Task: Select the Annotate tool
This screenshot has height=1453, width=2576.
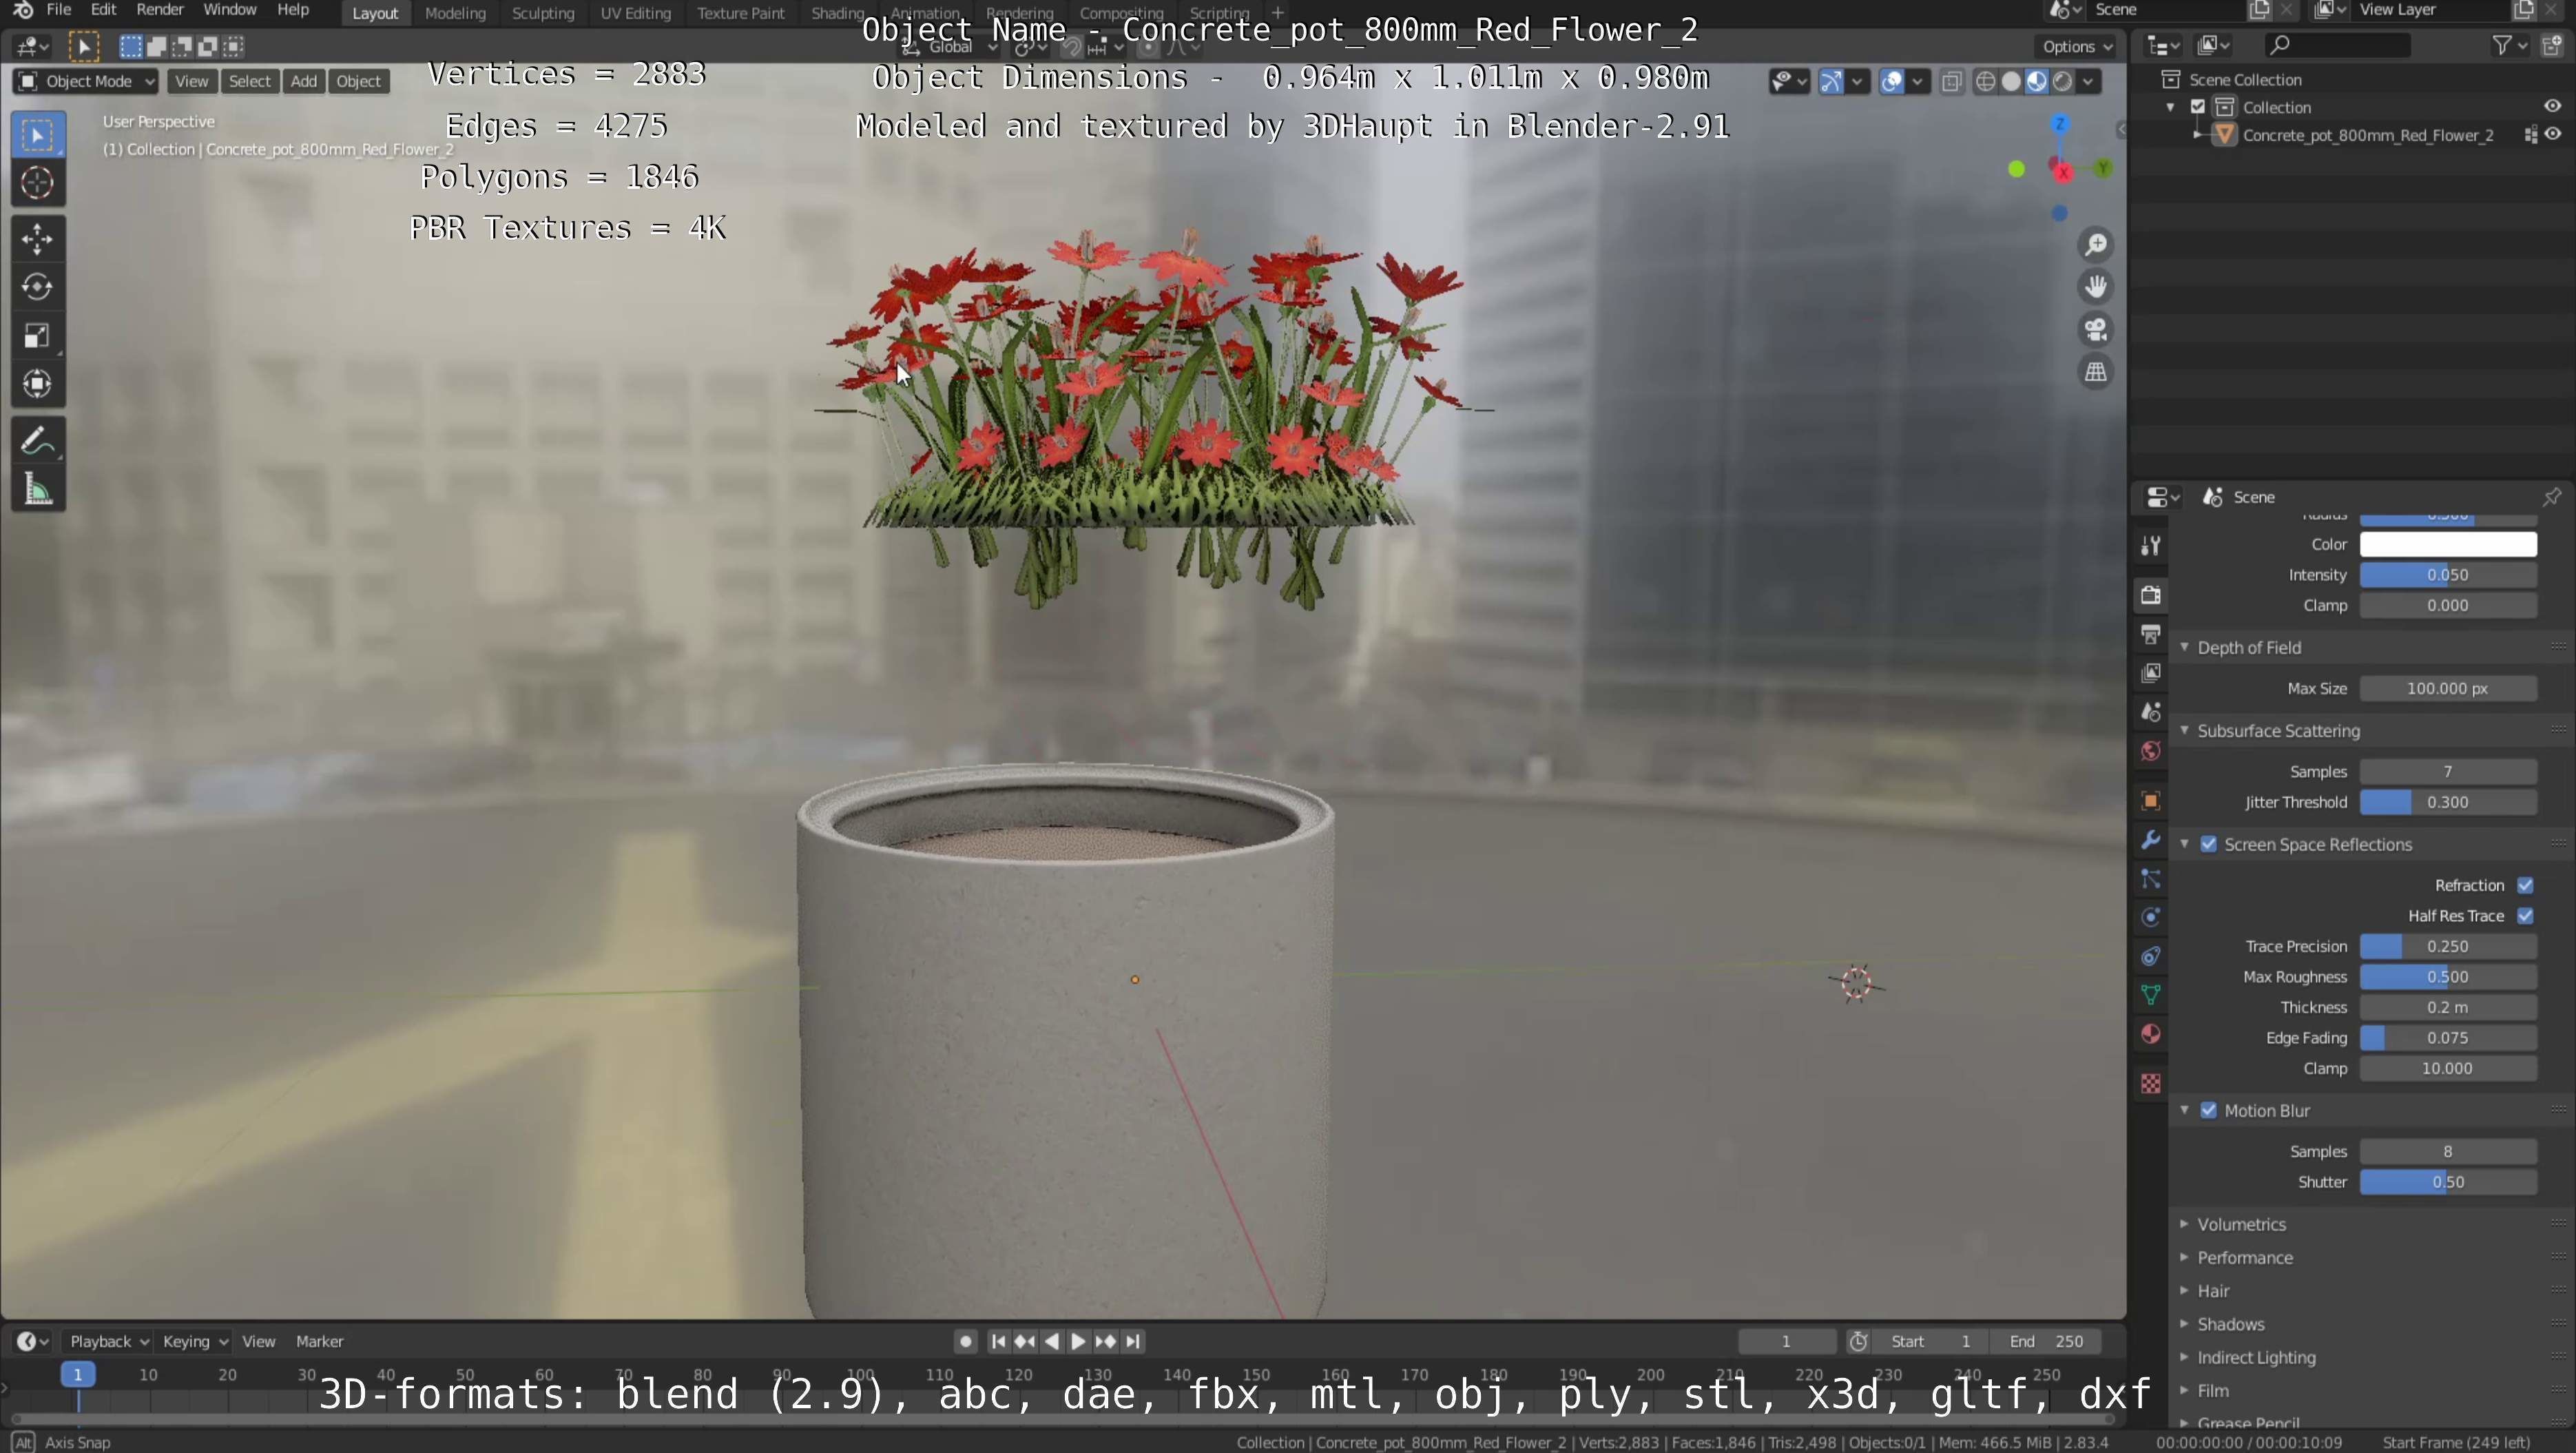Action: (38, 440)
